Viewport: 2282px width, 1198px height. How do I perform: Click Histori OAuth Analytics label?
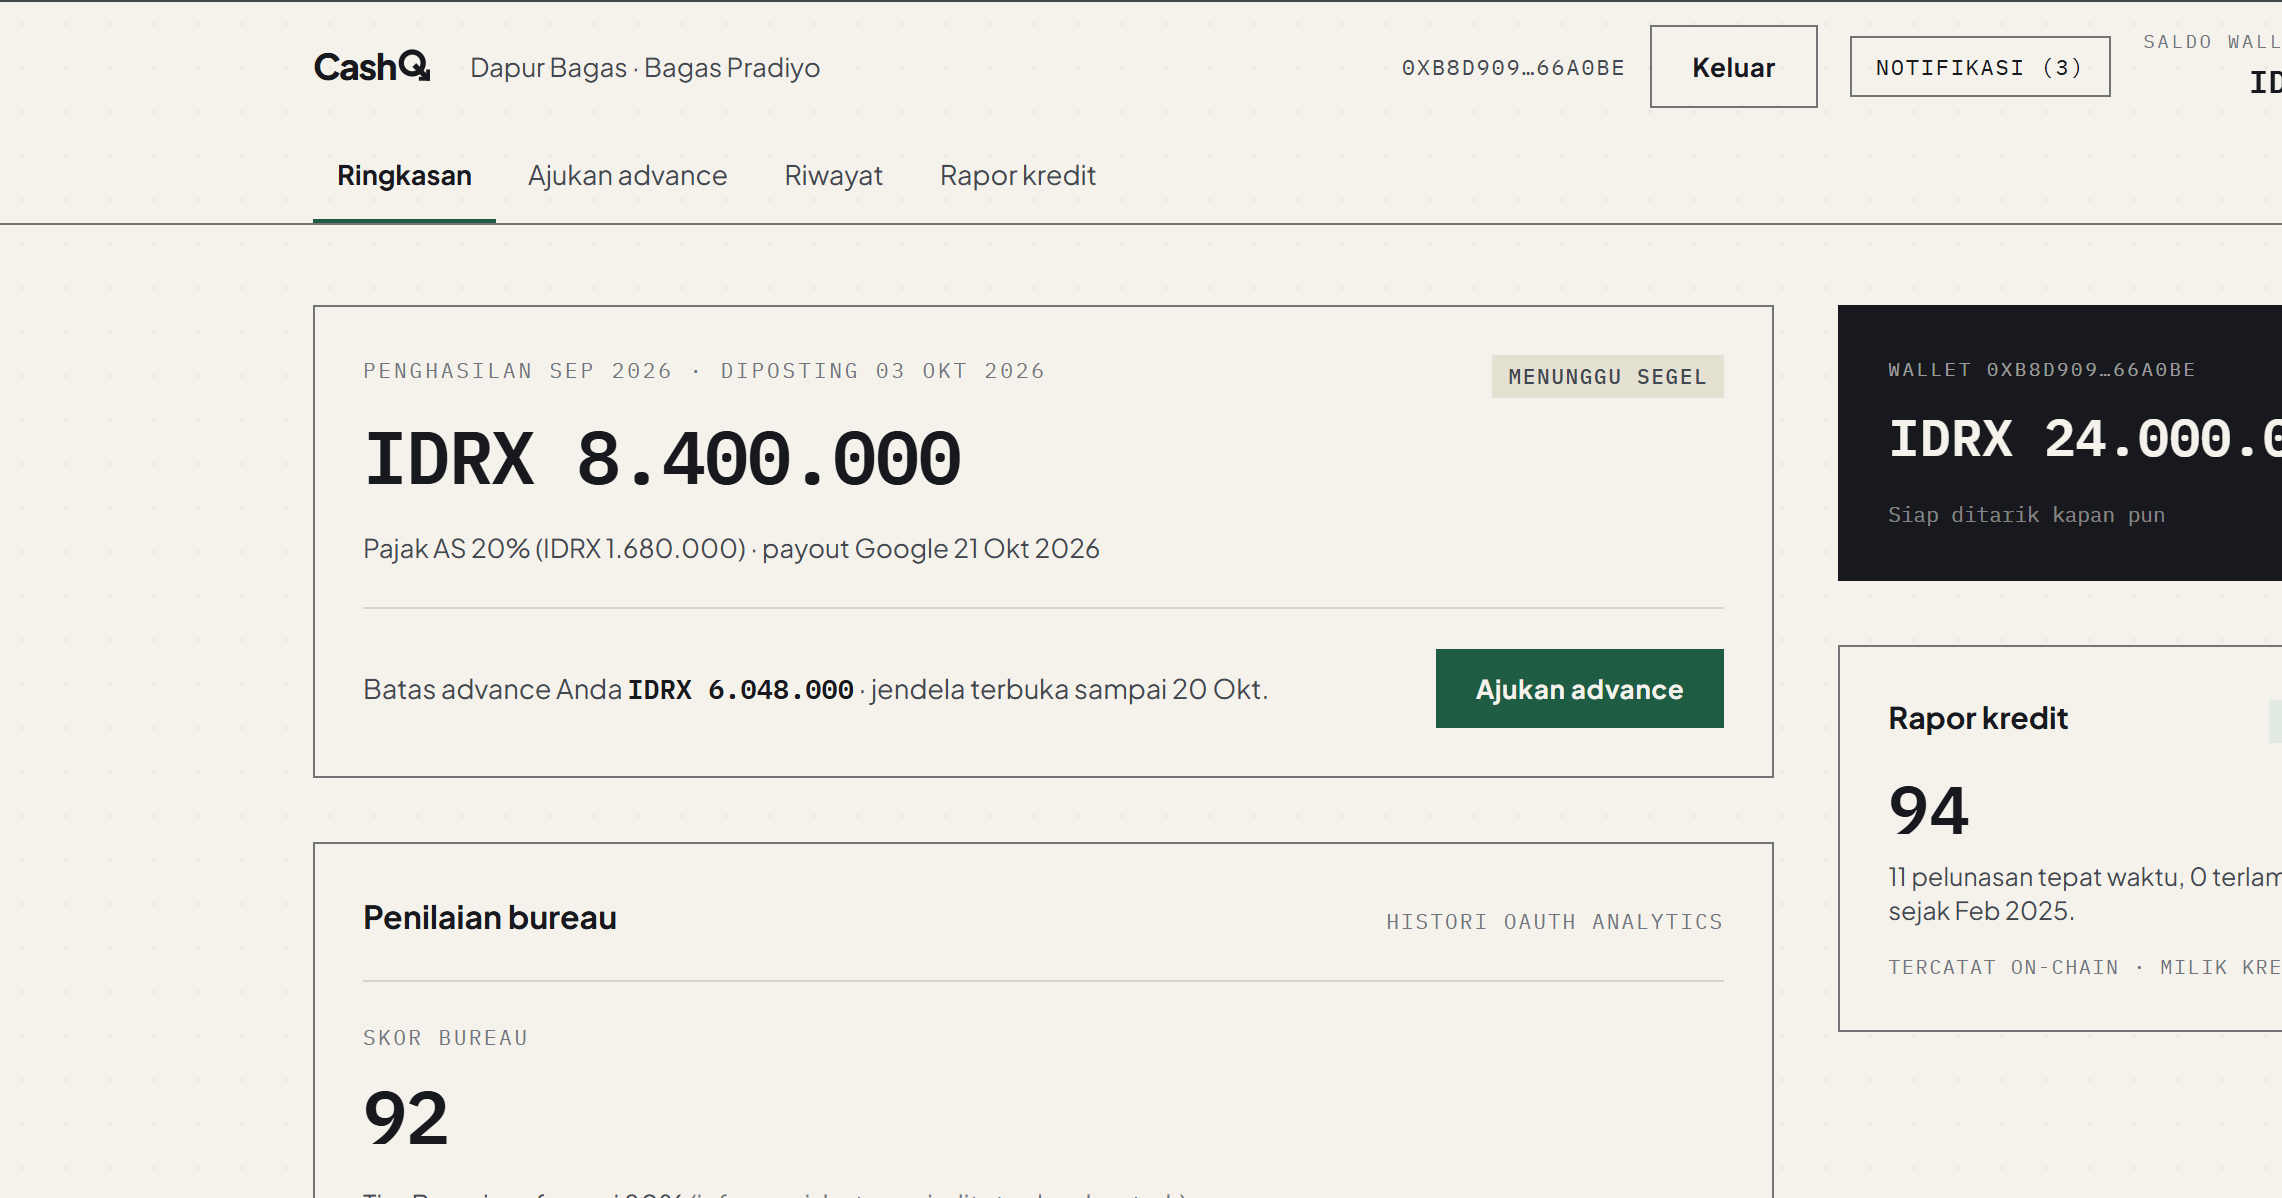1554,922
